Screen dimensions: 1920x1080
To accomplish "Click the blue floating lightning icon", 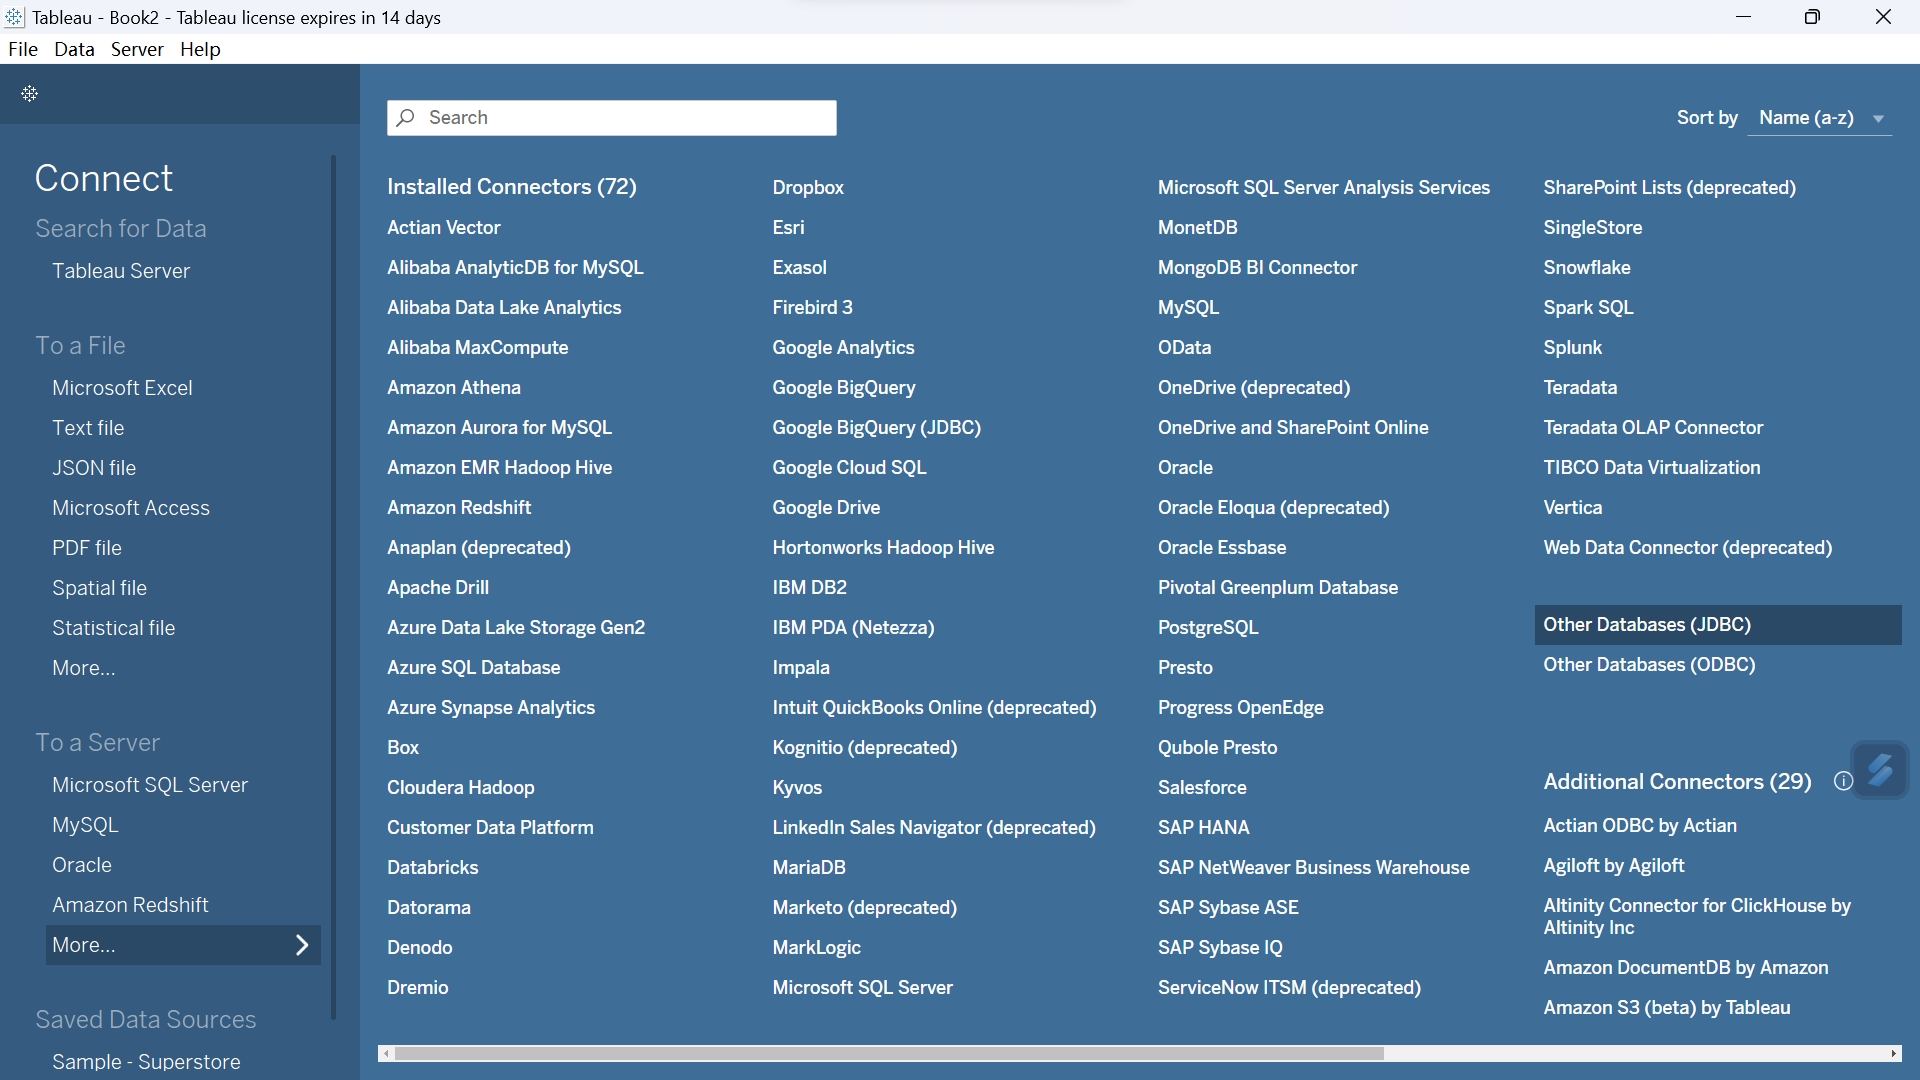I will click(x=1880, y=770).
